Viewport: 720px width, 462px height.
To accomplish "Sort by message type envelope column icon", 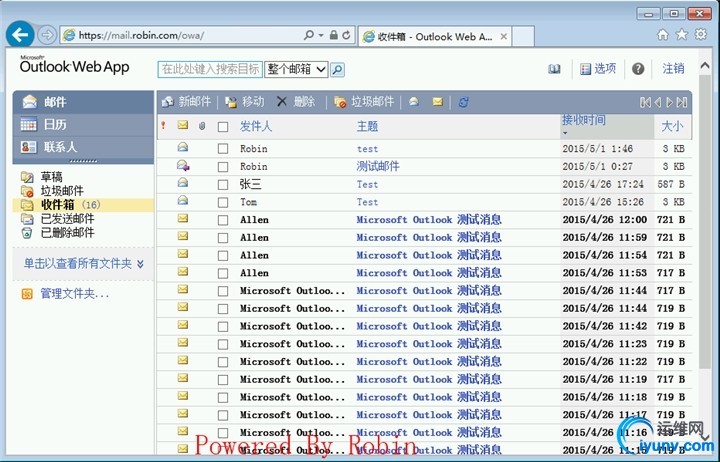I will pyautogui.click(x=183, y=125).
